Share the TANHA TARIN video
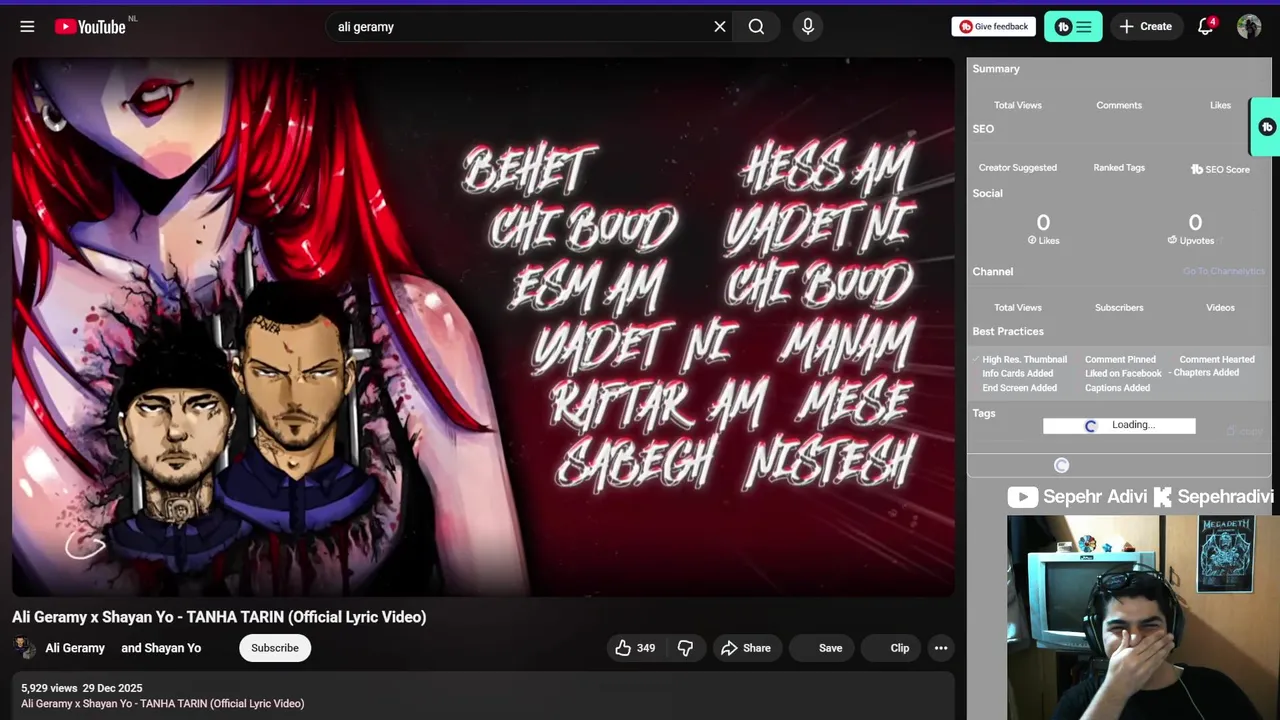Viewport: 1280px width, 720px height. coord(746,648)
